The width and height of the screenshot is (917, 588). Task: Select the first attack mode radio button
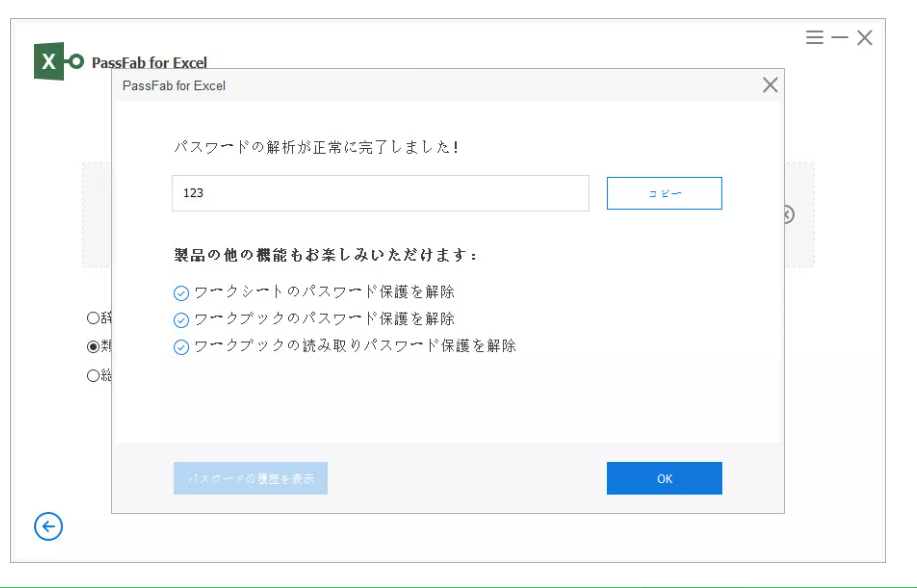(92, 318)
